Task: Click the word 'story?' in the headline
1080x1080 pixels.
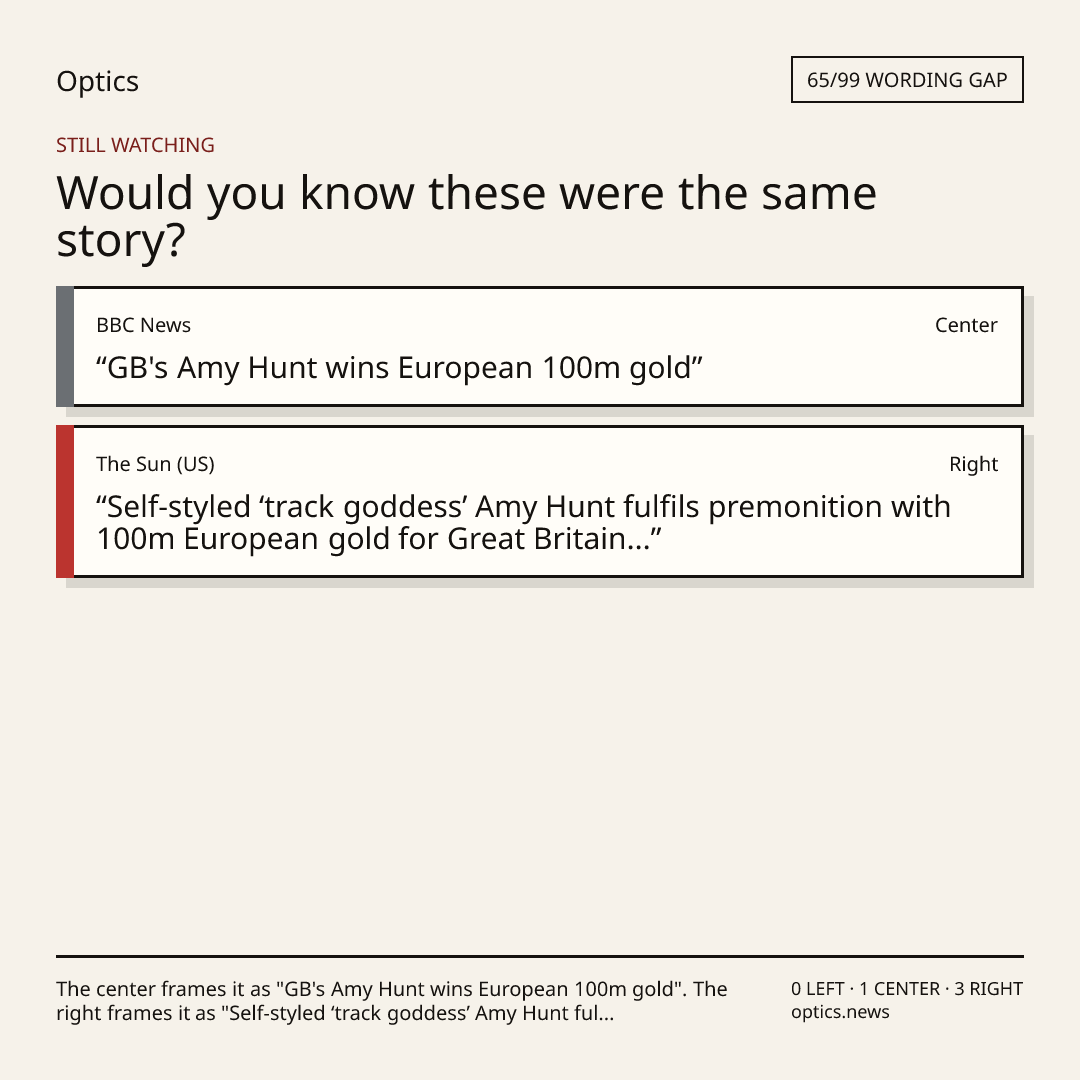Action: click(x=121, y=241)
